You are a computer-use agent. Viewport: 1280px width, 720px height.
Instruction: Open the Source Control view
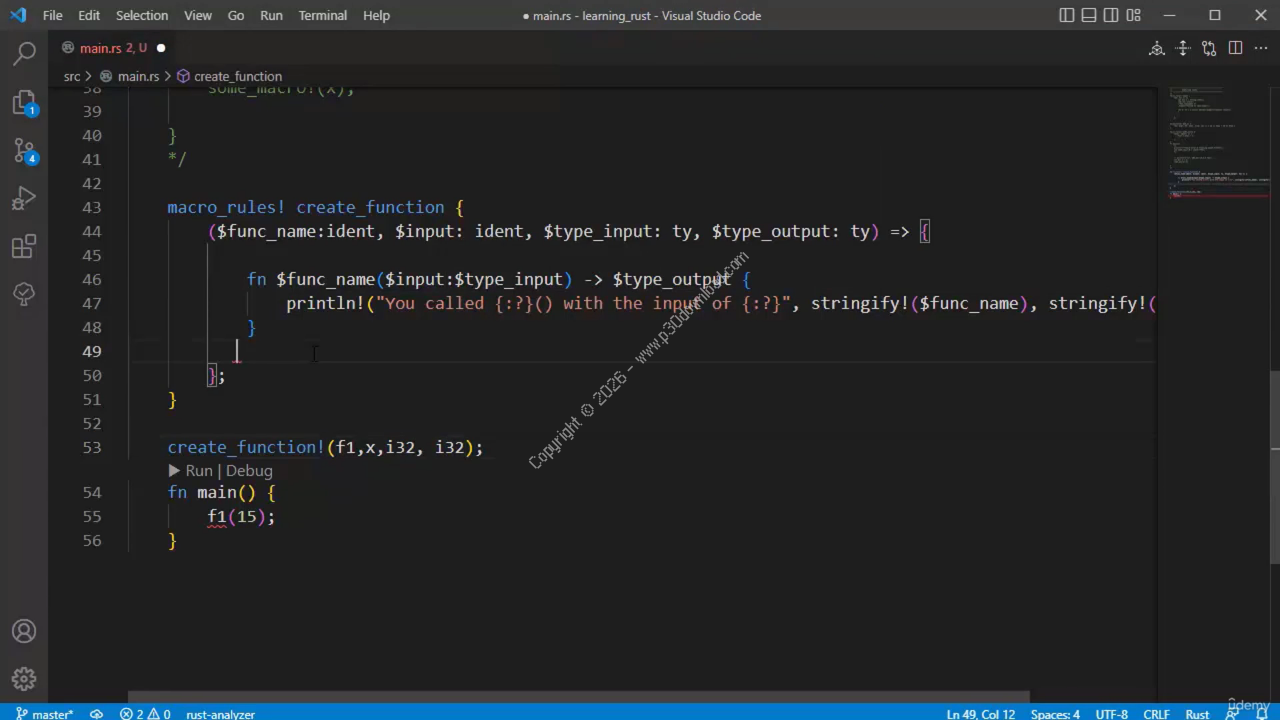24,151
